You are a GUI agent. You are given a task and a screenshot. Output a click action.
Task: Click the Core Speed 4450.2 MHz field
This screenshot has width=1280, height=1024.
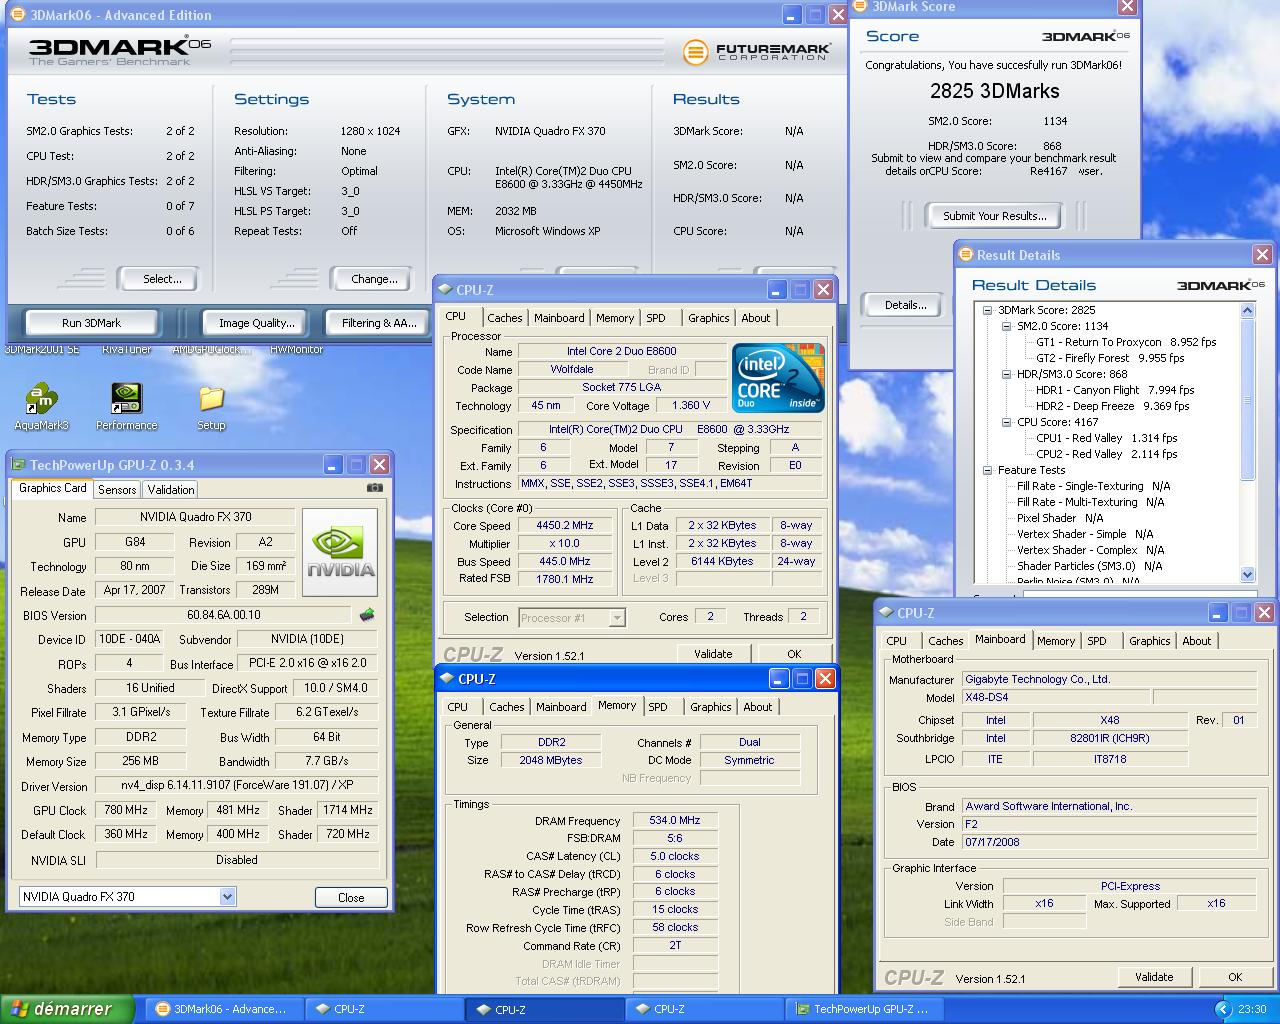565,525
